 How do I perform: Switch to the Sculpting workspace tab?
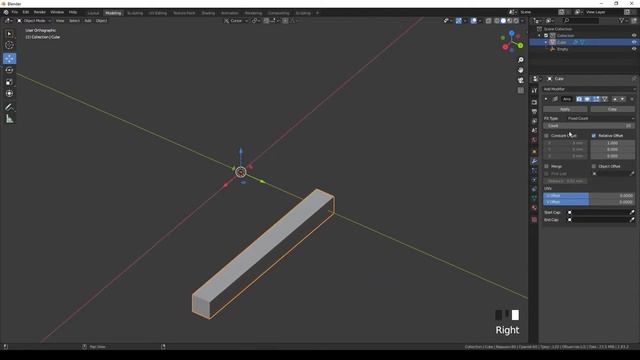pyautogui.click(x=135, y=13)
